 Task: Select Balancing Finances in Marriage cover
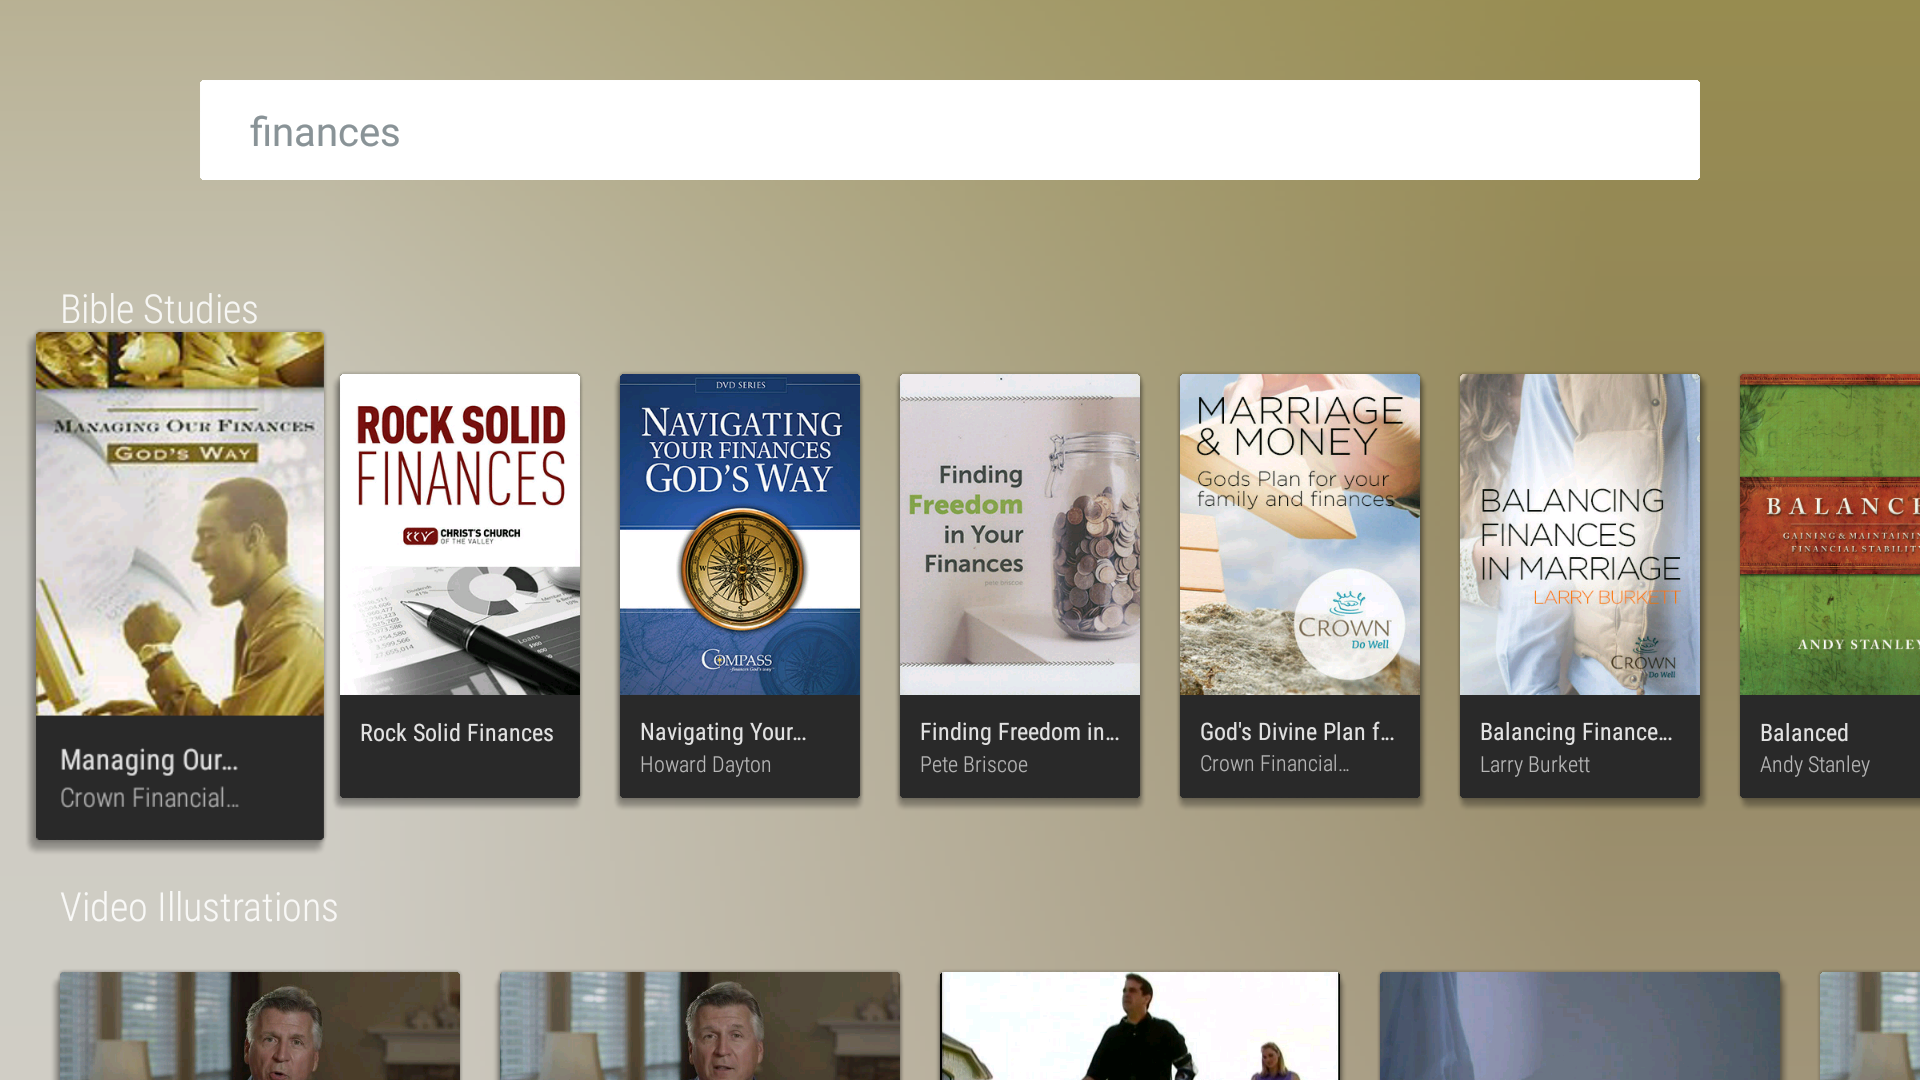pos(1580,534)
